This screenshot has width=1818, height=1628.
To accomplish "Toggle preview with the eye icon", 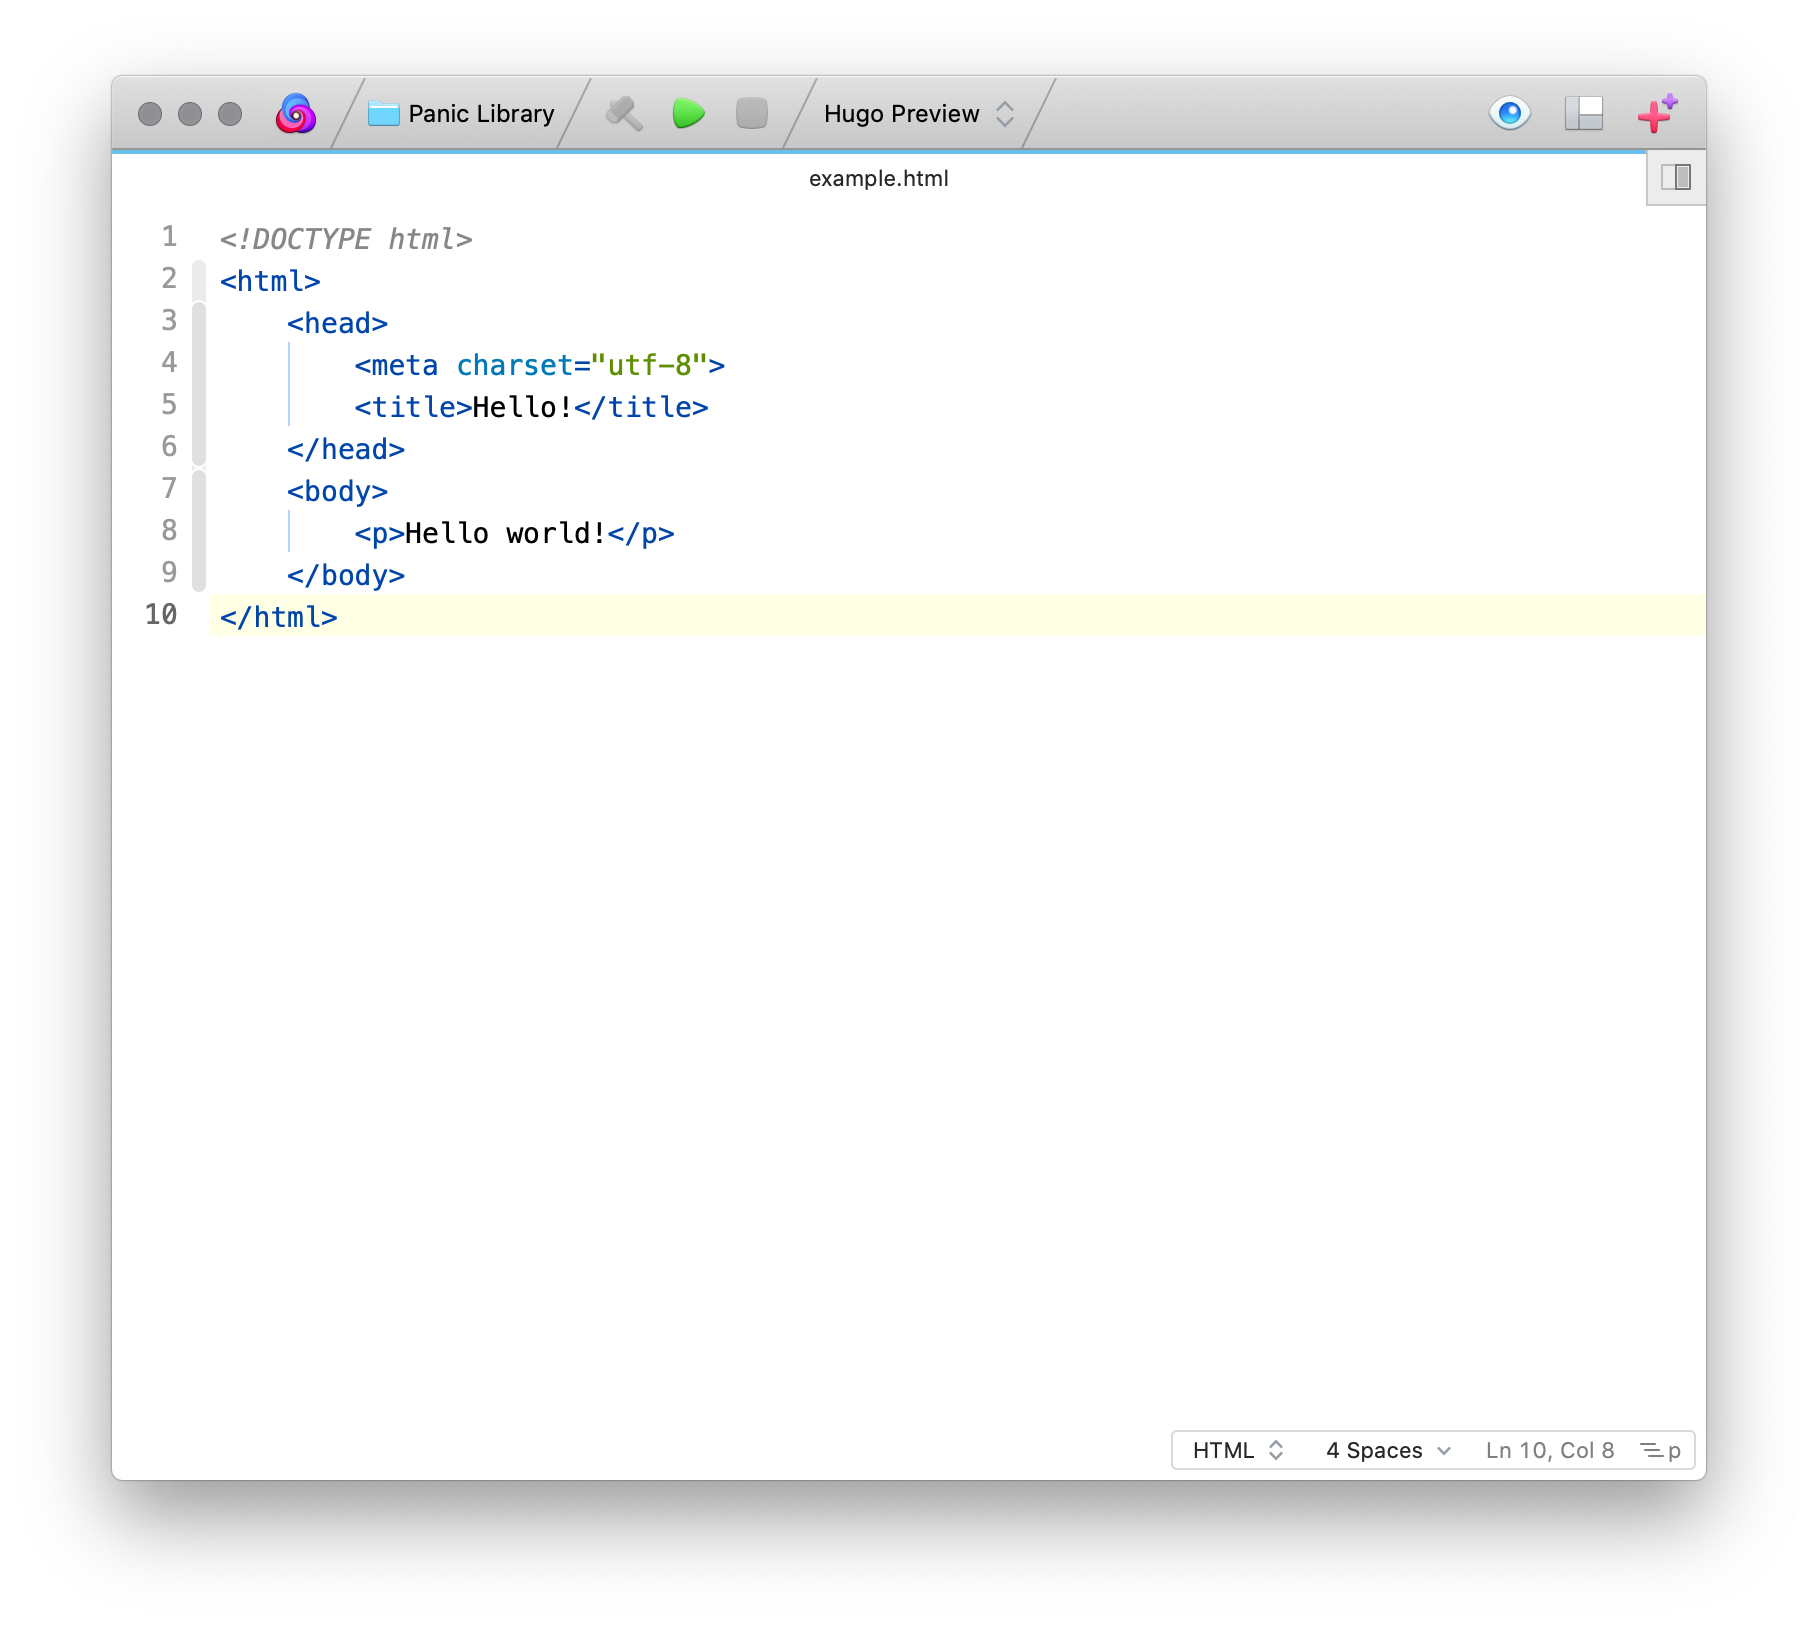I will click(1510, 113).
